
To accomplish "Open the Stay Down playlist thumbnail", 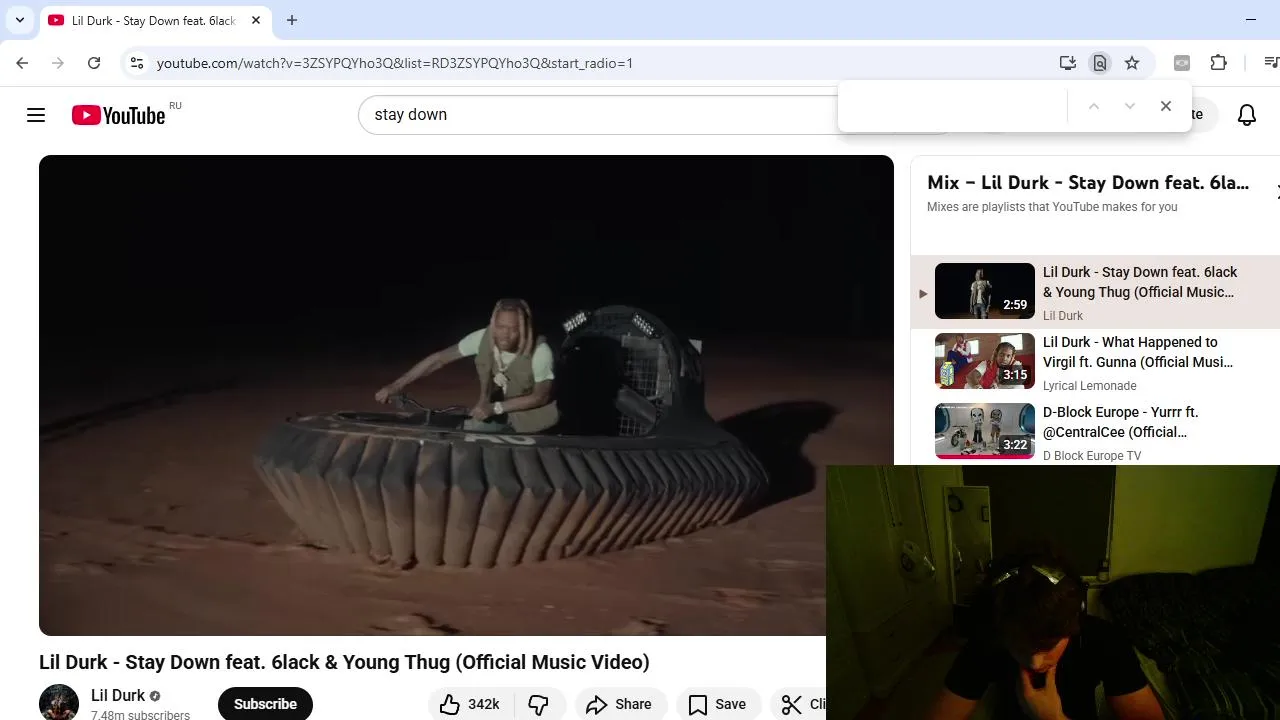I will pos(985,291).
